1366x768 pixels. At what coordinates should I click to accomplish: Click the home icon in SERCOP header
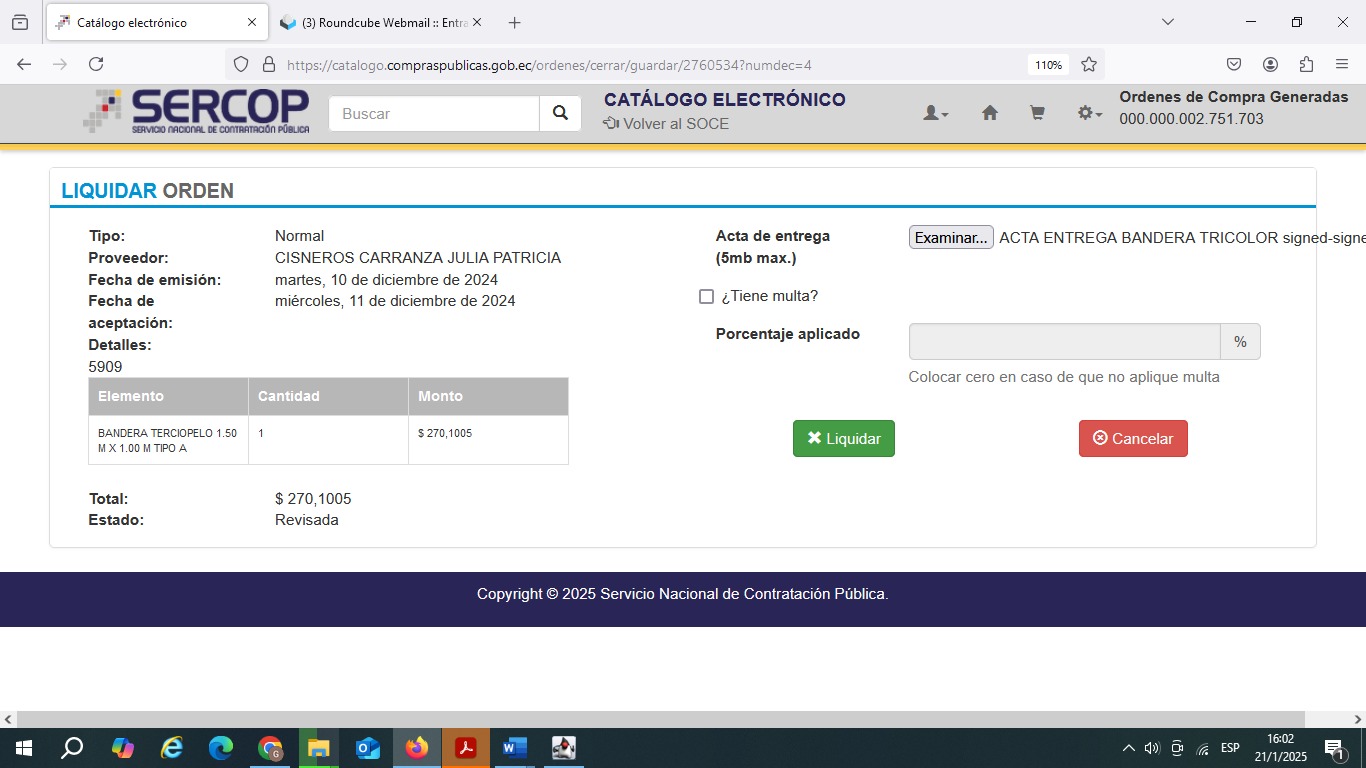point(989,114)
